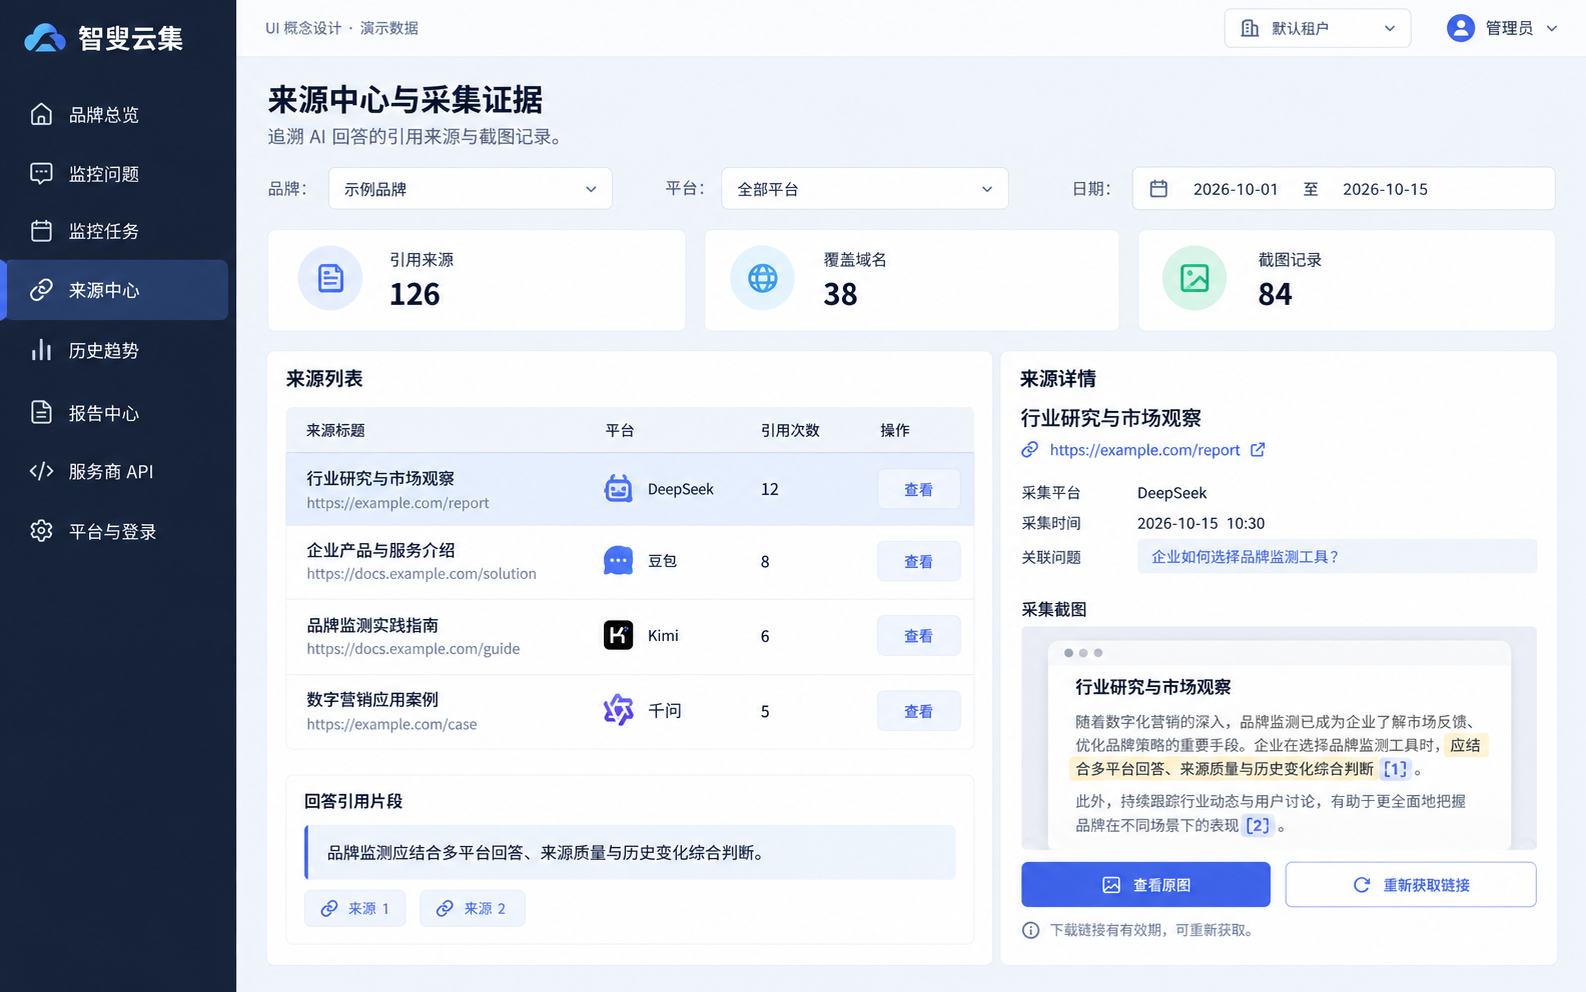This screenshot has height=992, width=1586.
Task: Click the info icon beside 下载链接有有效期
Action: 1031,930
